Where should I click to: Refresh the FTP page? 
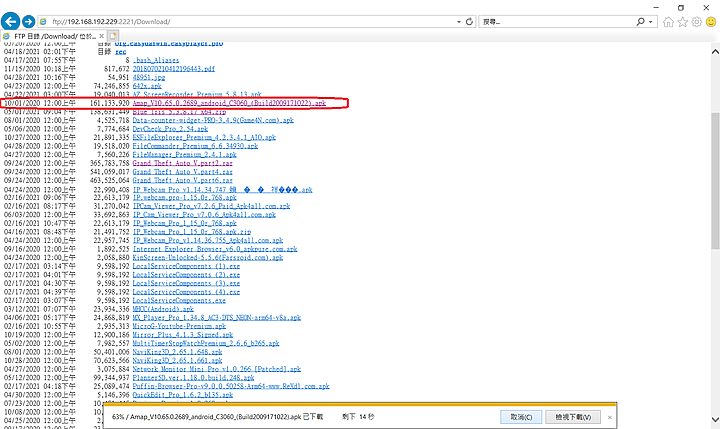[x=469, y=22]
